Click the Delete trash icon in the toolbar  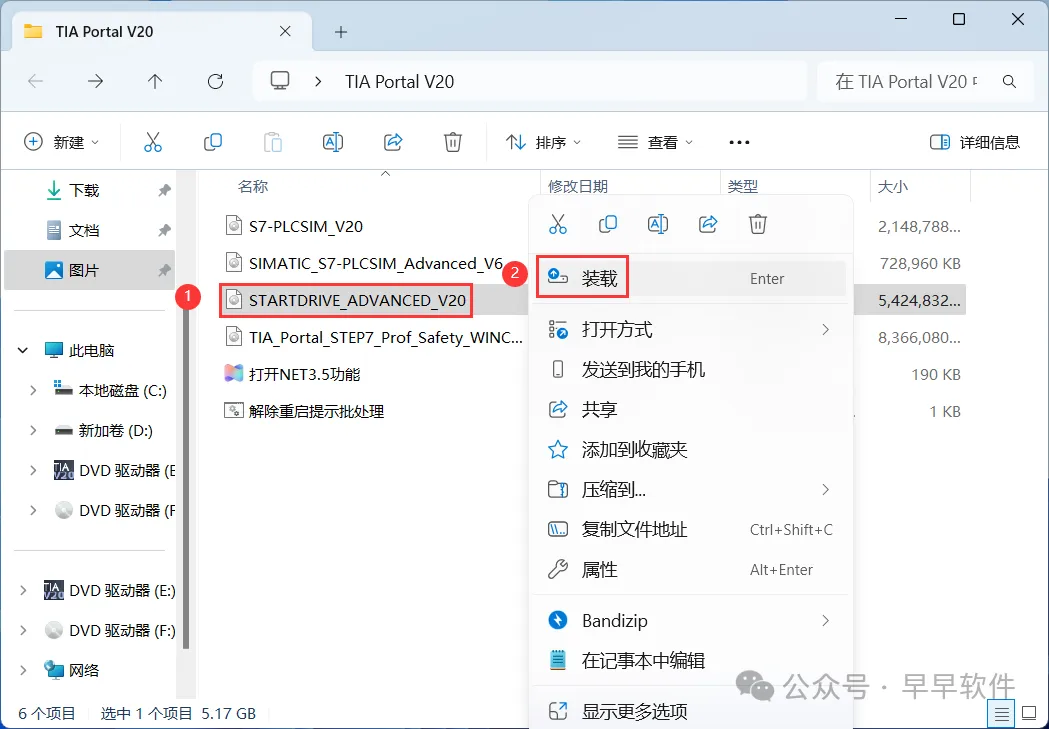pyautogui.click(x=453, y=142)
